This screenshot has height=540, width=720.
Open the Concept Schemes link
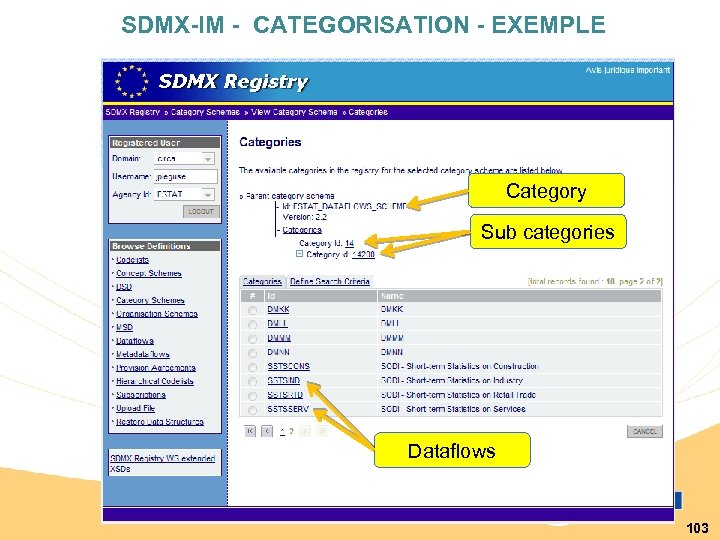[x=149, y=273]
